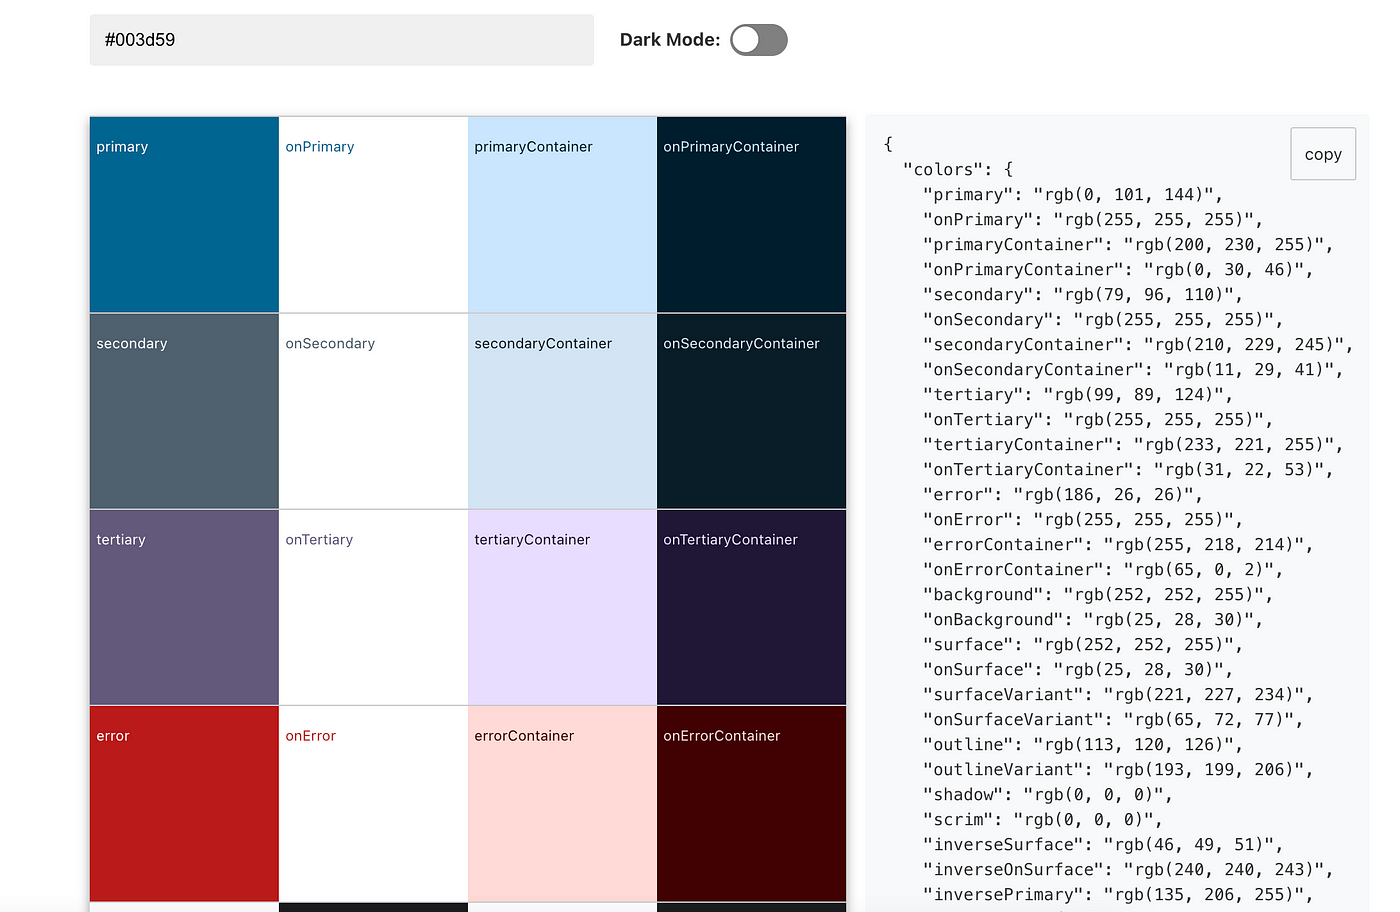Screen dimensions: 1400x912
Task: Select the primaryContainer swatch
Action: click(x=562, y=215)
